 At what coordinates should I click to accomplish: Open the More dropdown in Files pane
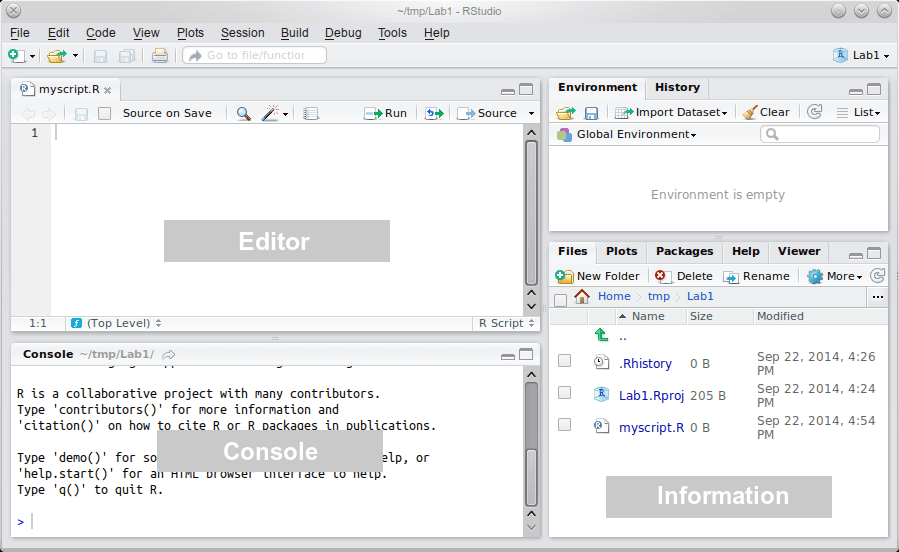click(x=835, y=276)
